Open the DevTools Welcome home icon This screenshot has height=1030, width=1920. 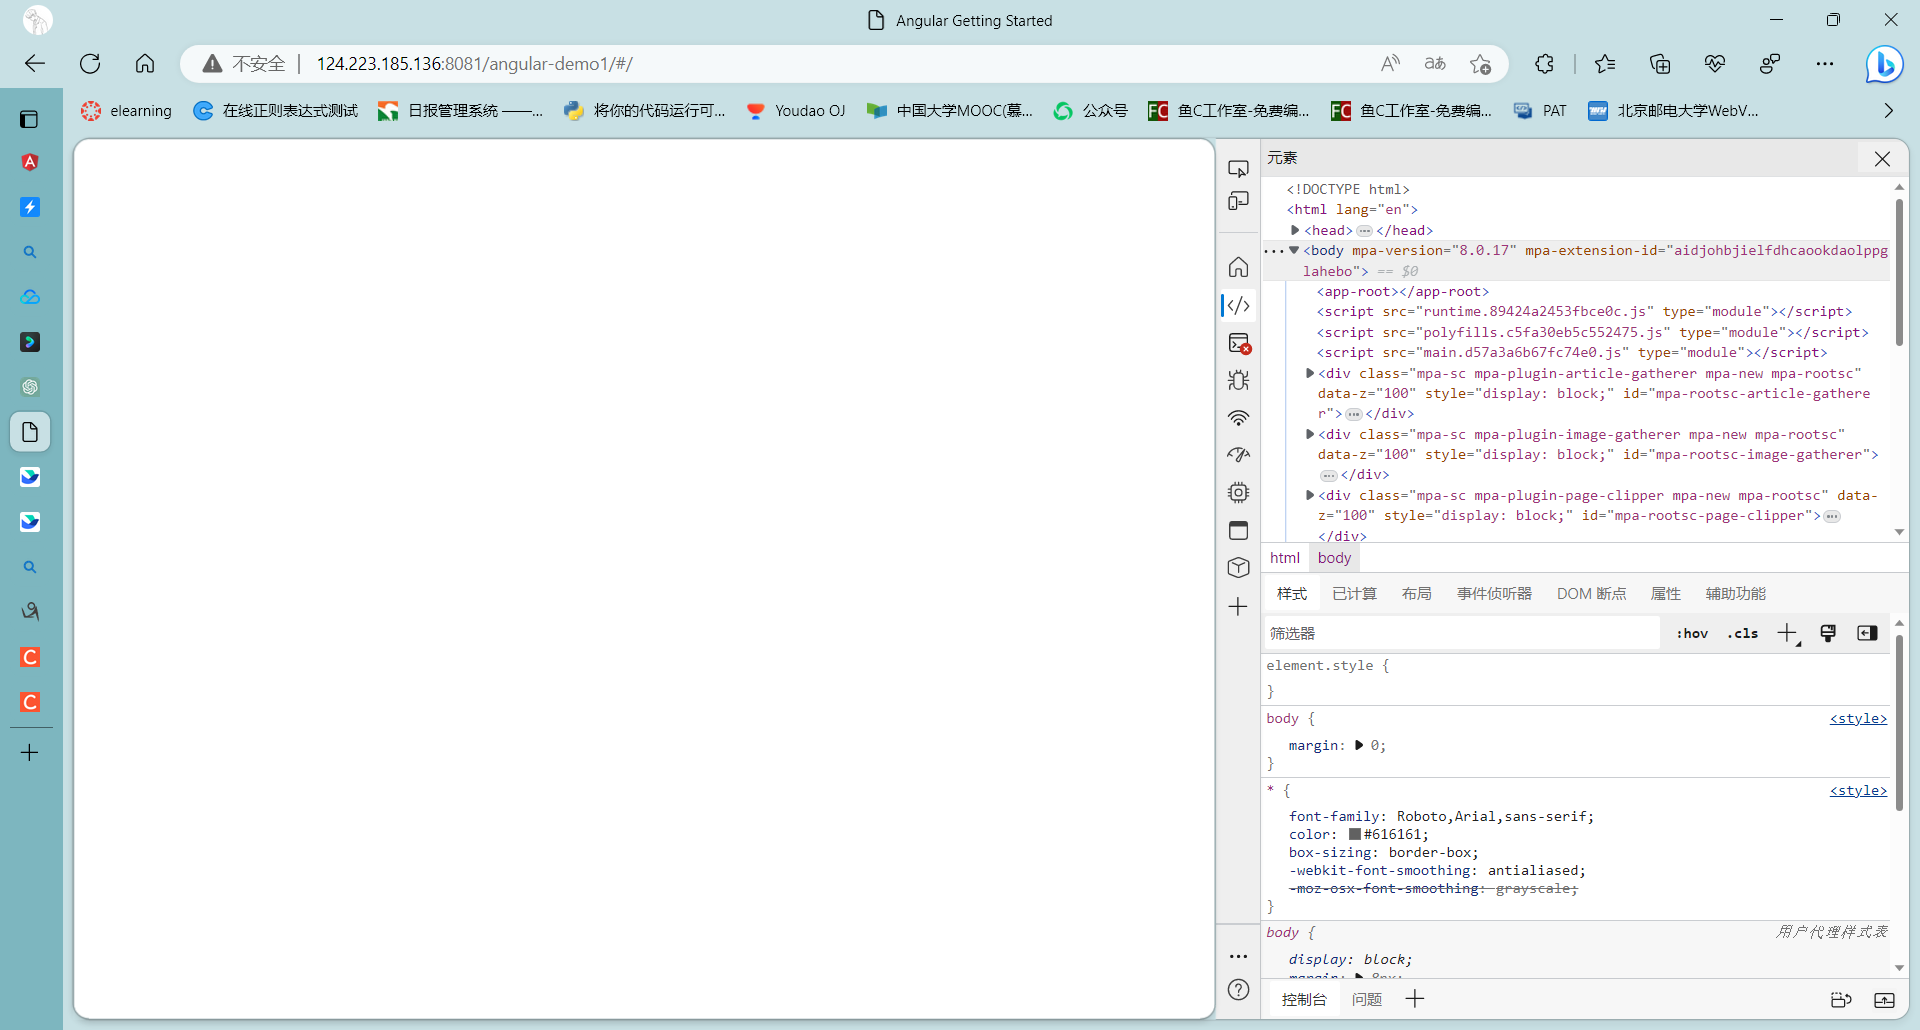point(1238,267)
